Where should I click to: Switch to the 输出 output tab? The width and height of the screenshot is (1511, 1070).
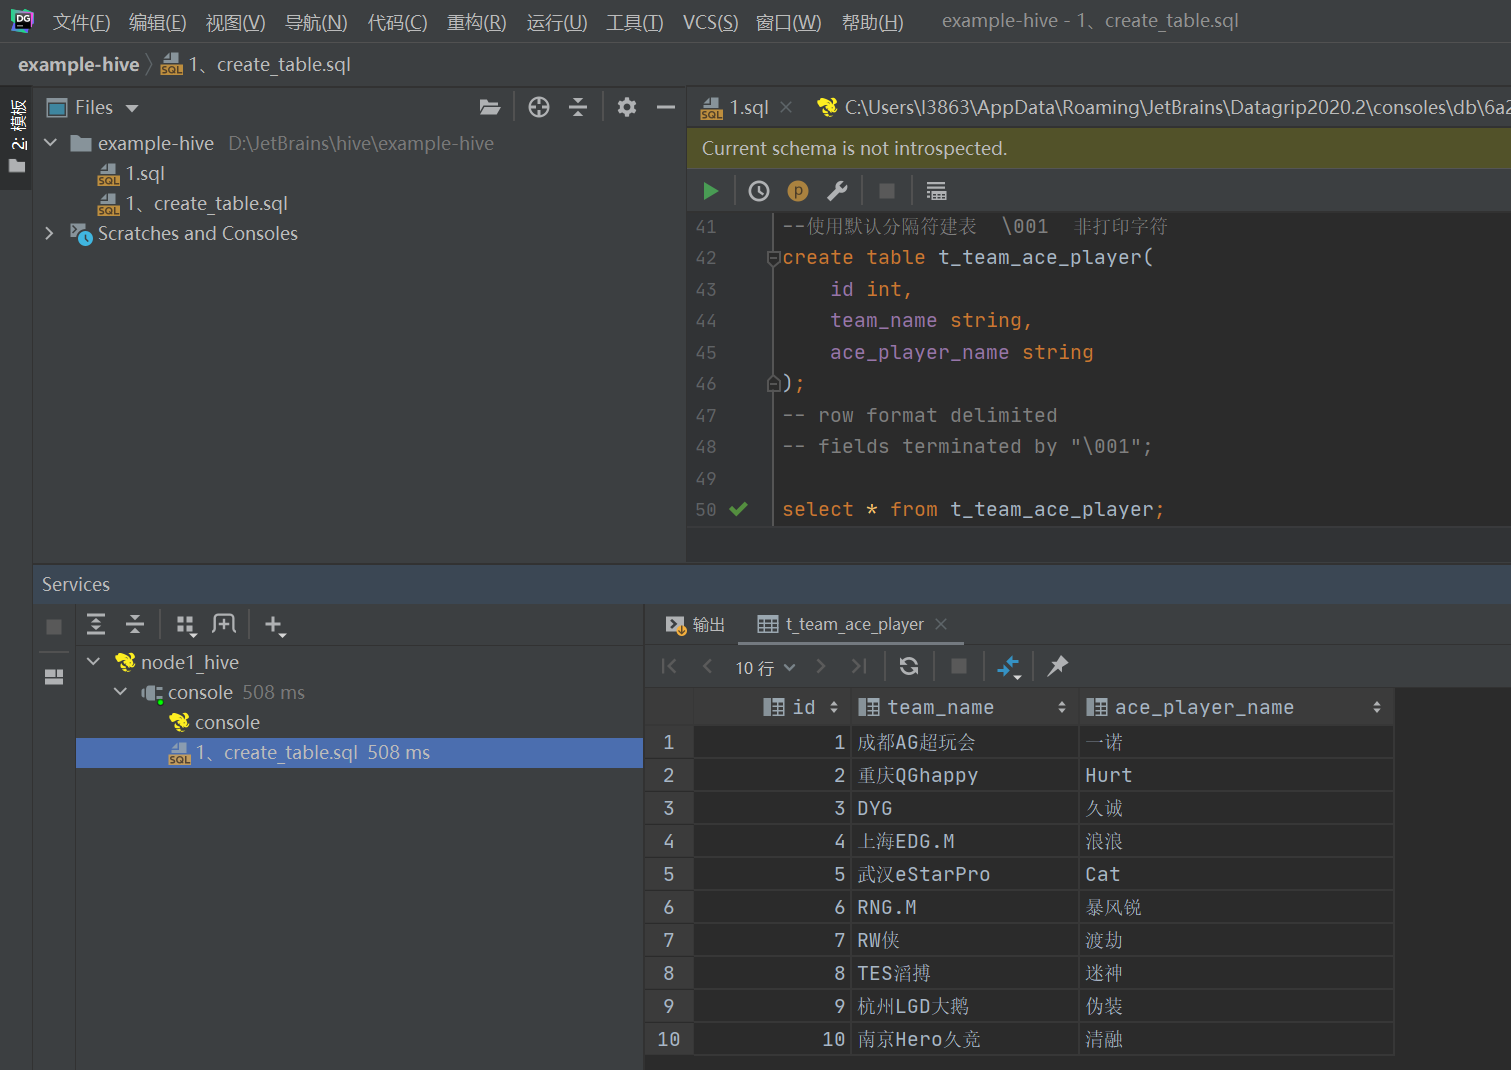pos(696,624)
